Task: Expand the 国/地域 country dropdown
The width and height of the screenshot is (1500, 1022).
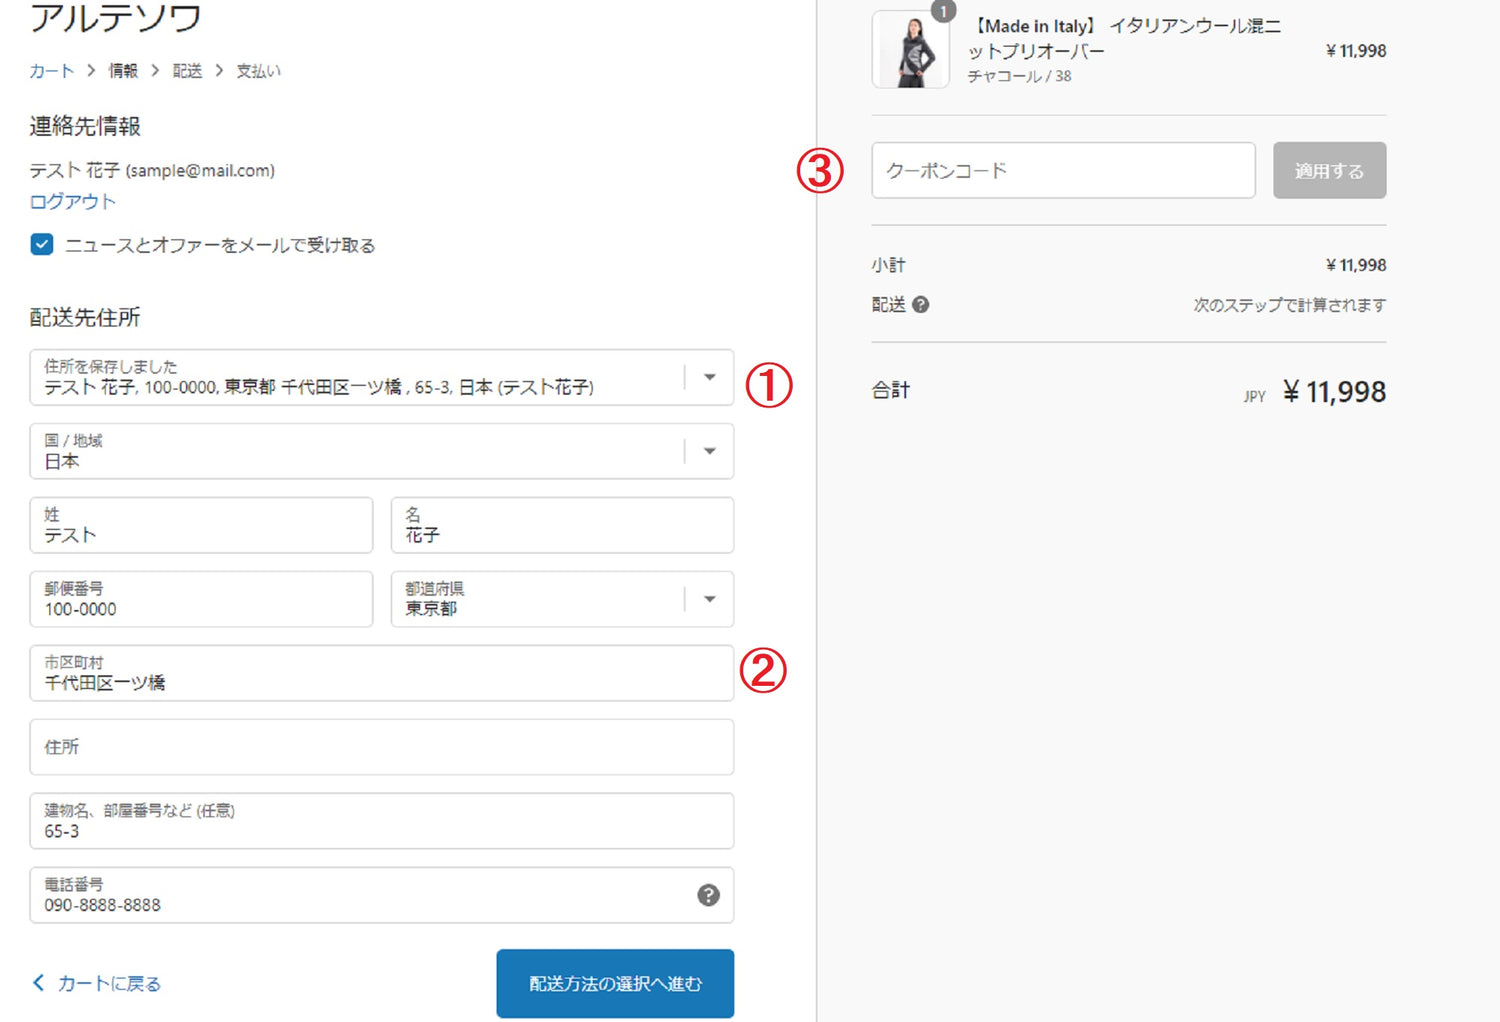Action: 709,452
